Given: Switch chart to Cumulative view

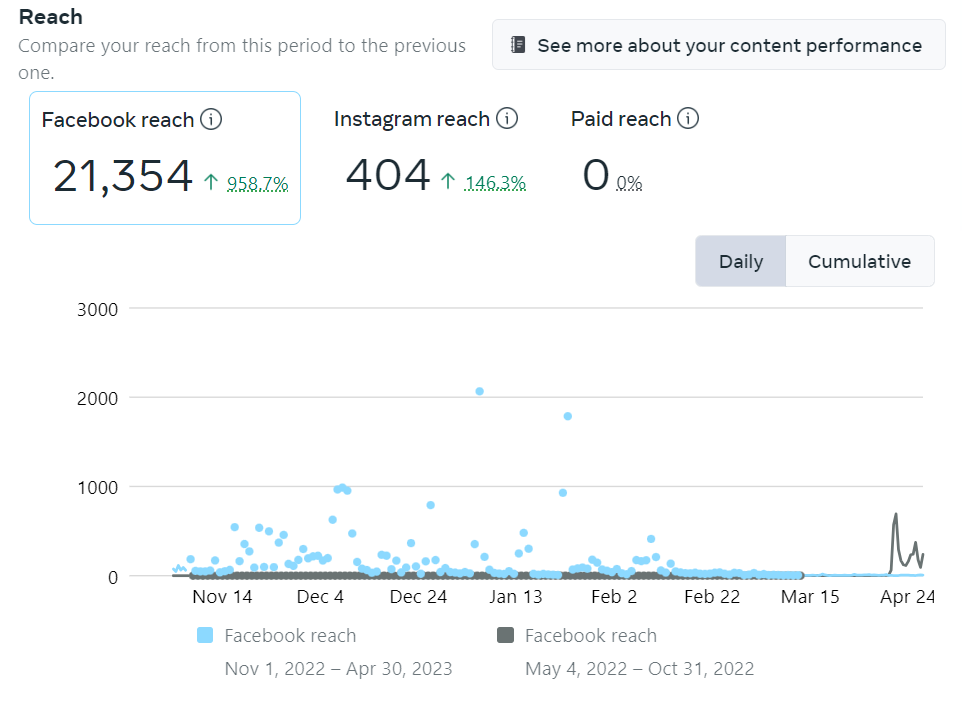Looking at the screenshot, I should [x=859, y=261].
